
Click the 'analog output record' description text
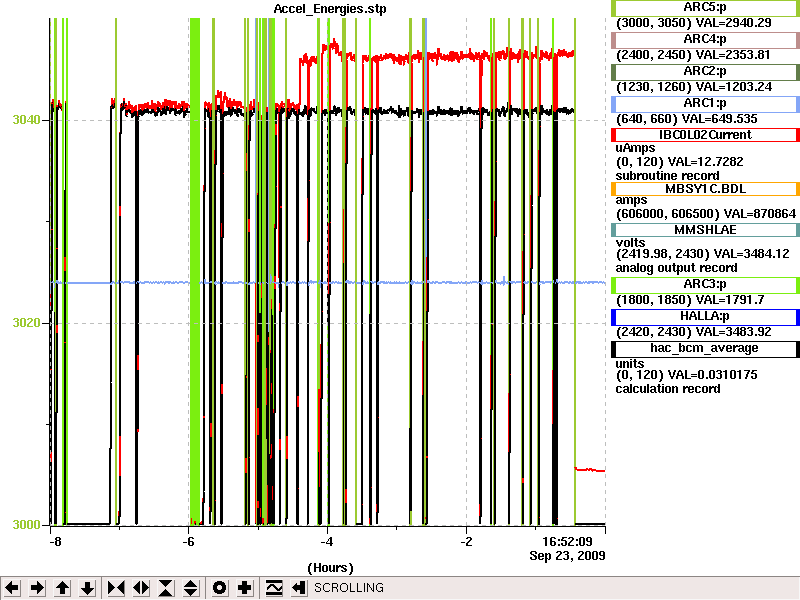coord(677,268)
